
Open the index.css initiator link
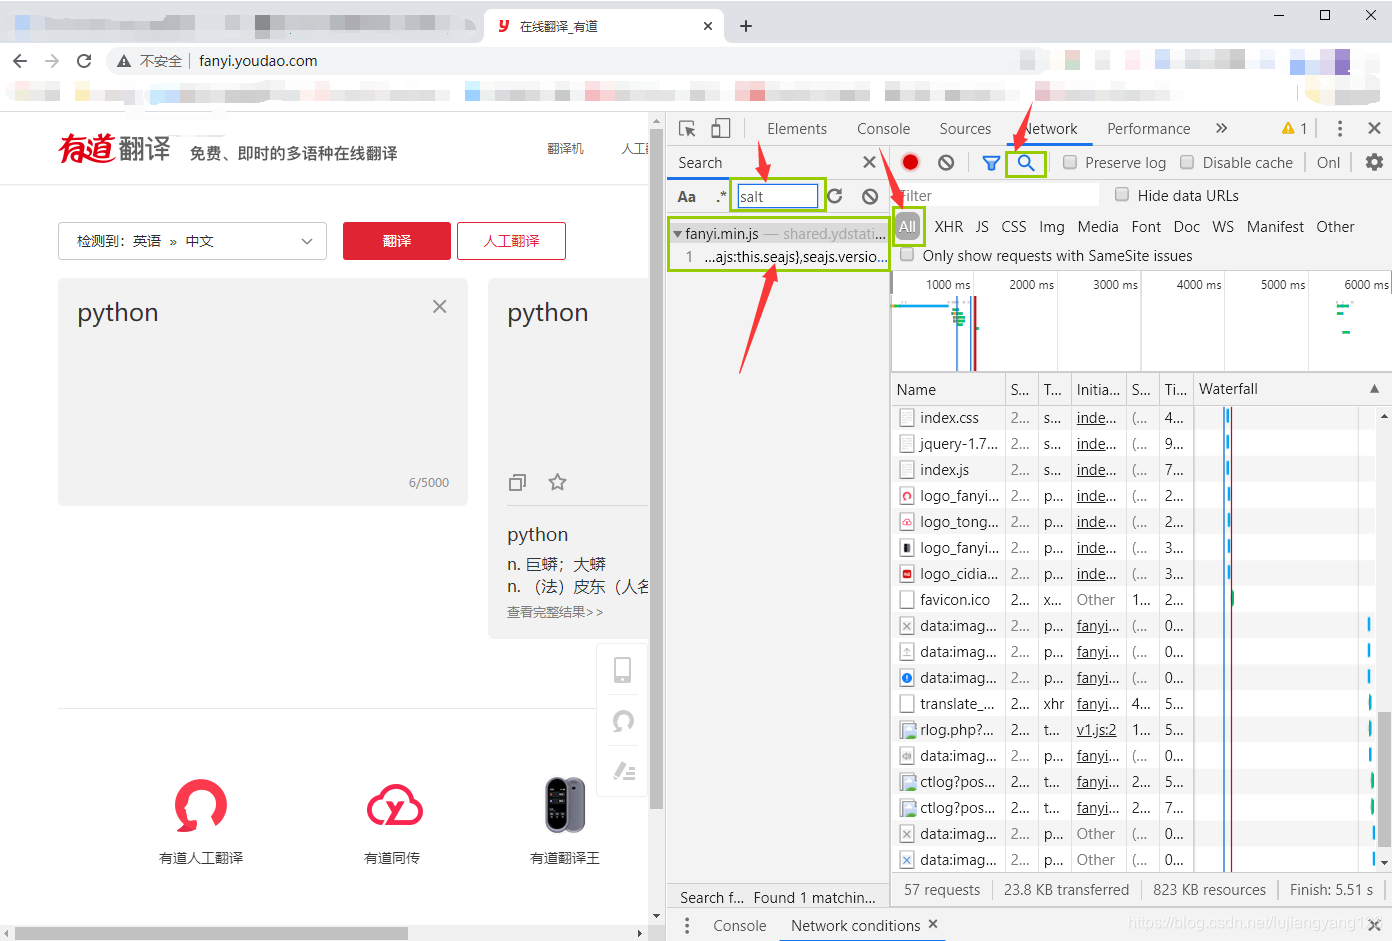click(1096, 418)
